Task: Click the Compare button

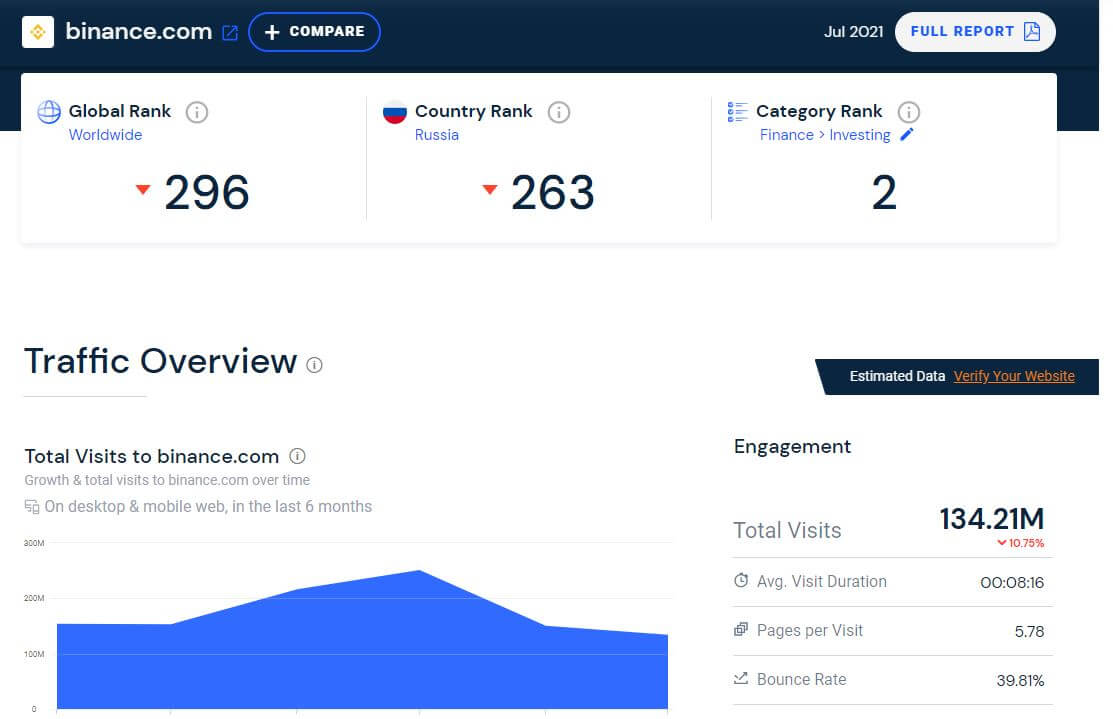Action: coord(314,32)
